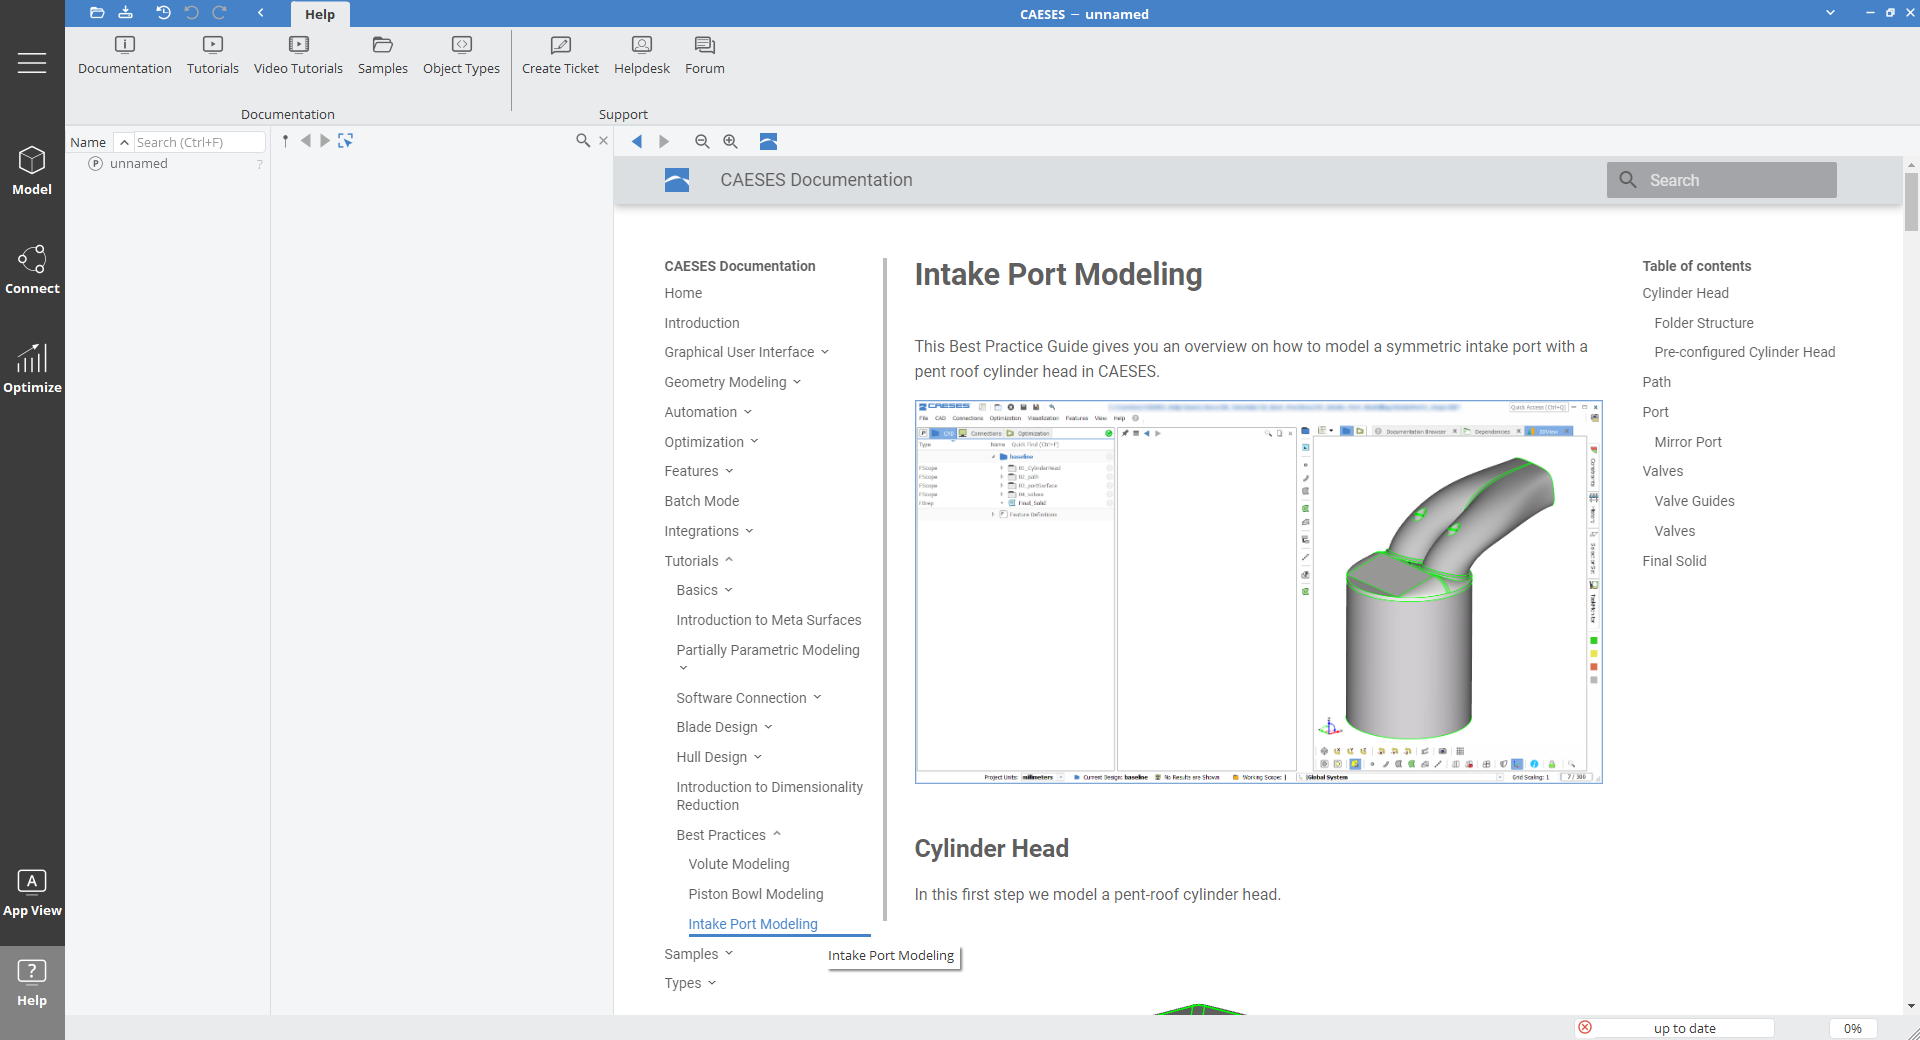Click the save project icon

[x=125, y=13]
